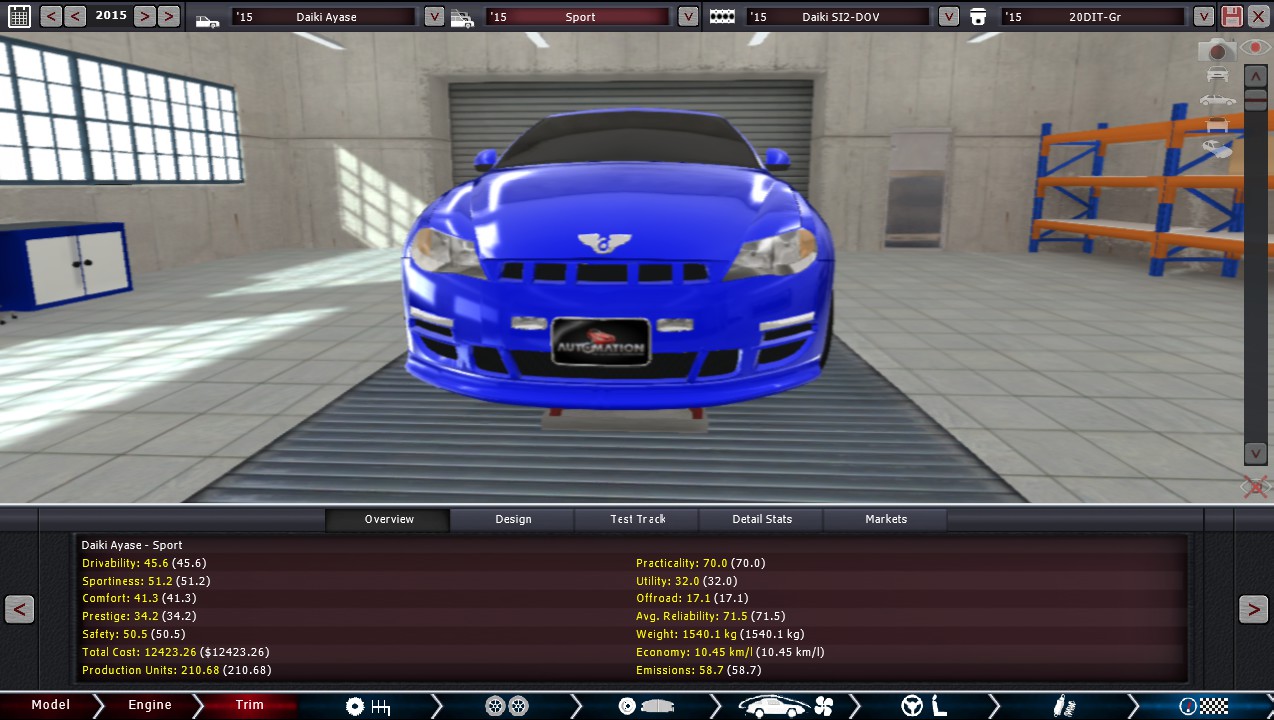Toggle the crossed-out eye hide icon
This screenshot has height=720, width=1274.
click(1255, 487)
